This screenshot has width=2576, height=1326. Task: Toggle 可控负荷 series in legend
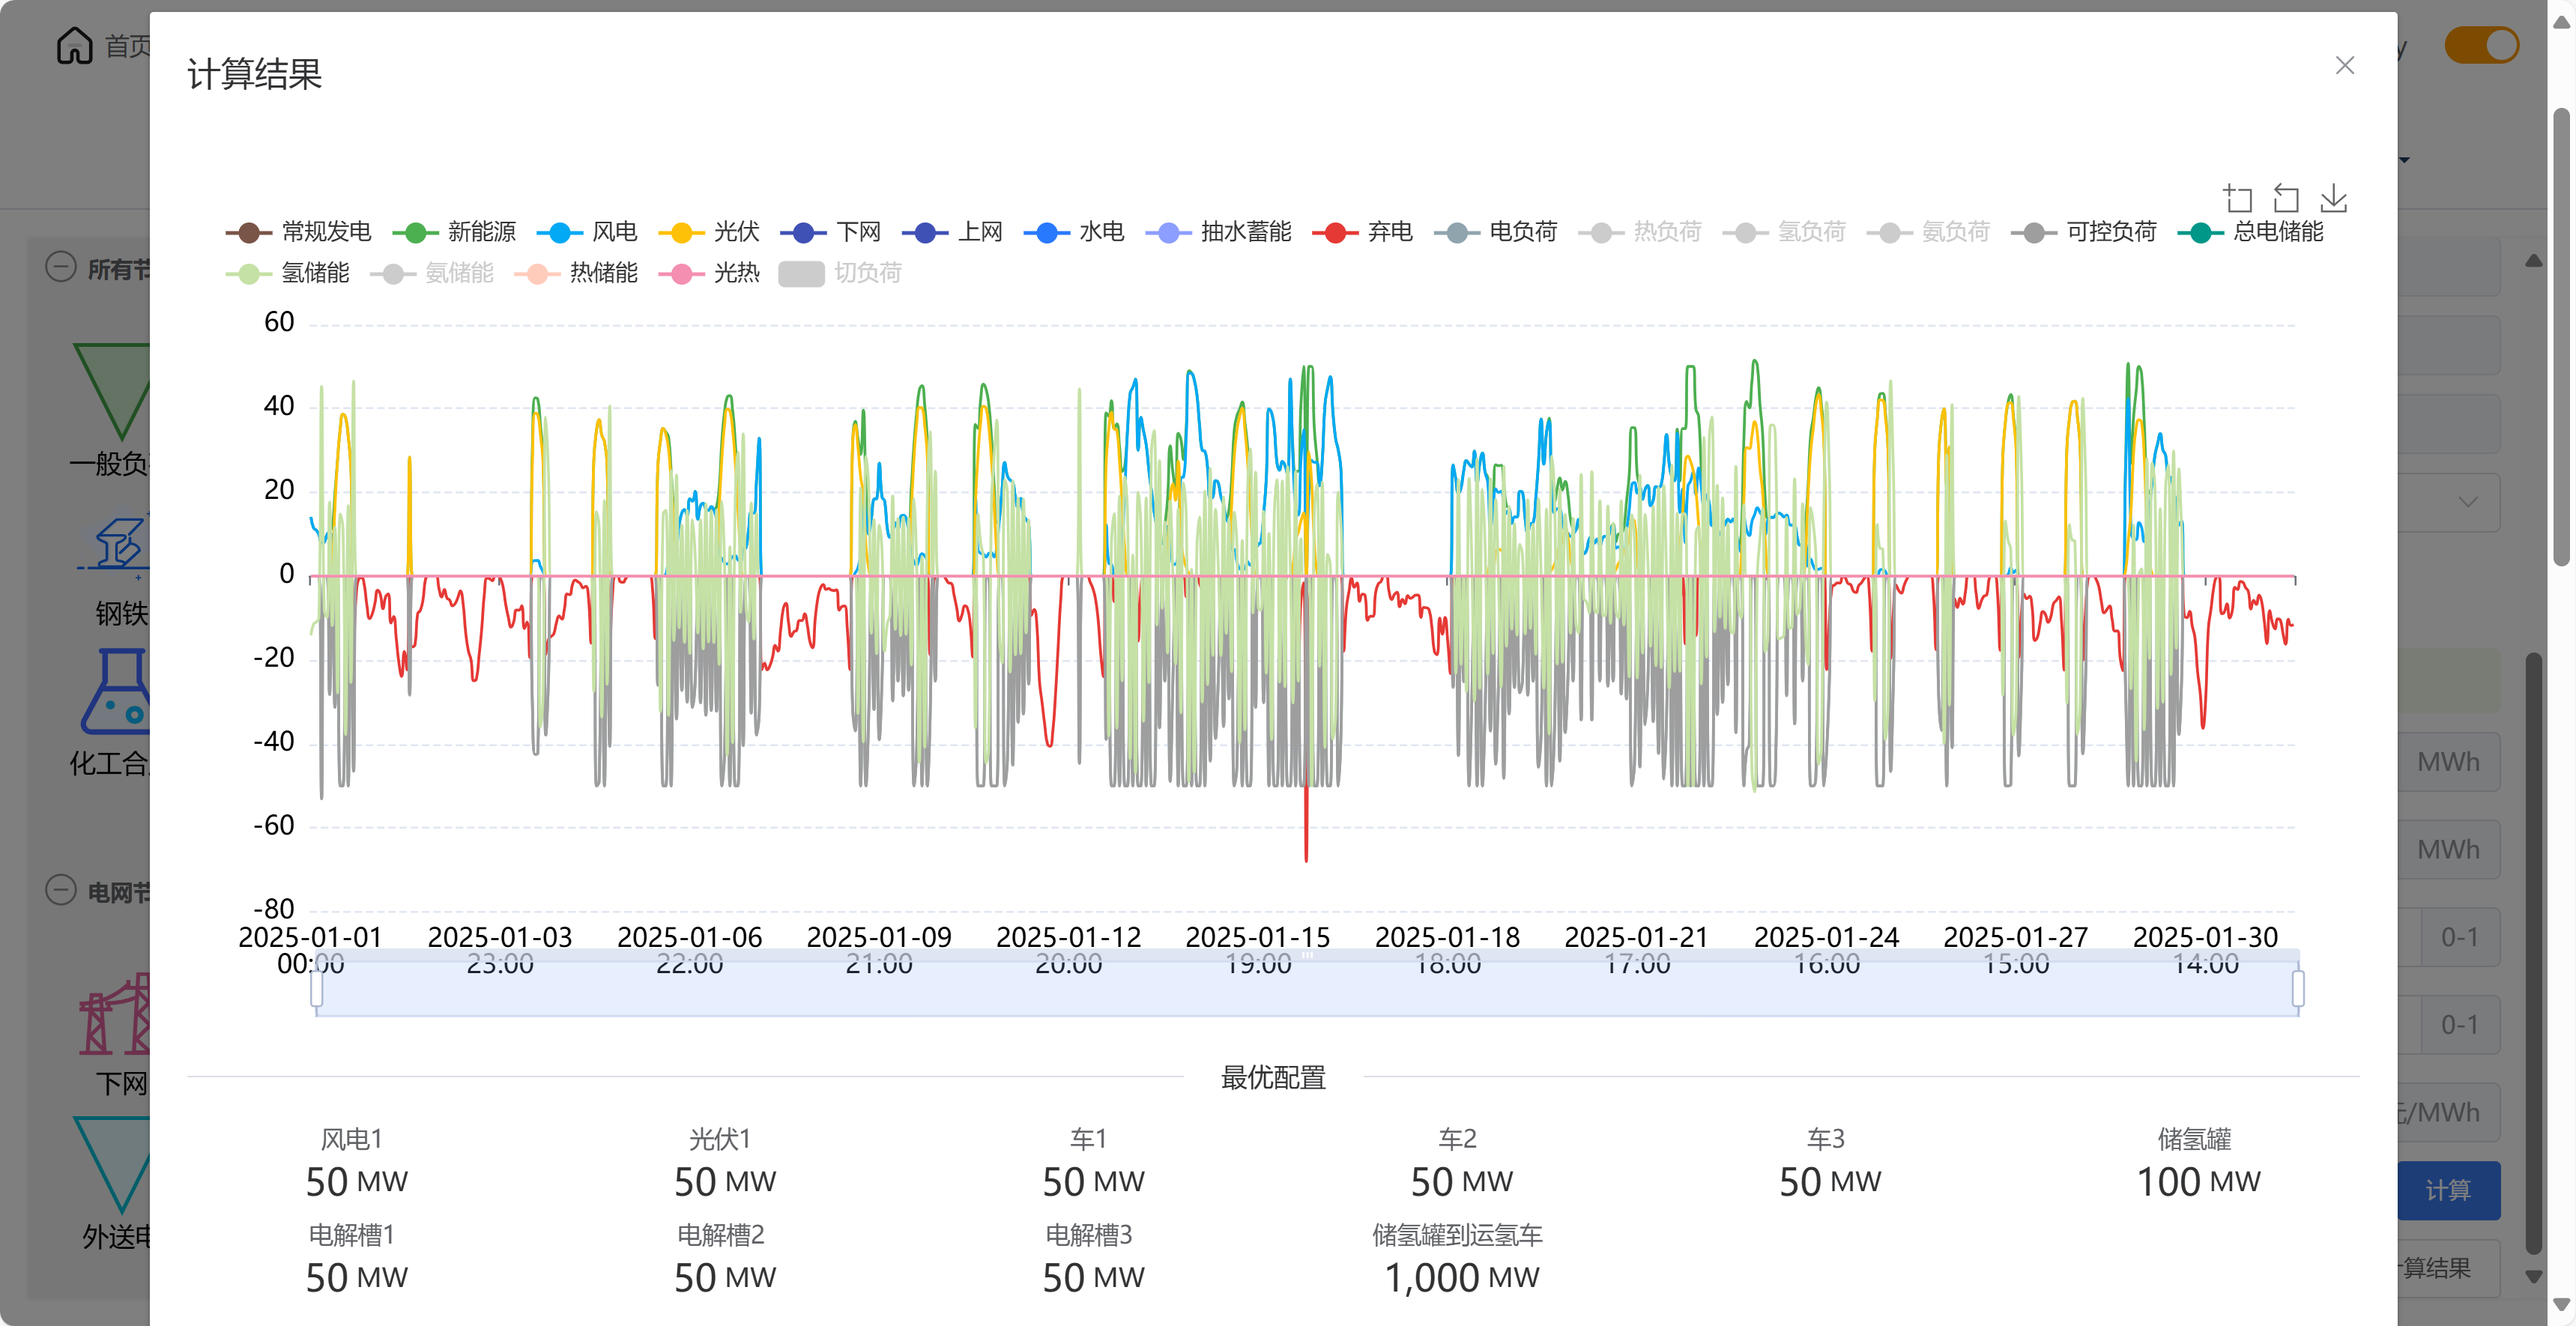(2084, 232)
